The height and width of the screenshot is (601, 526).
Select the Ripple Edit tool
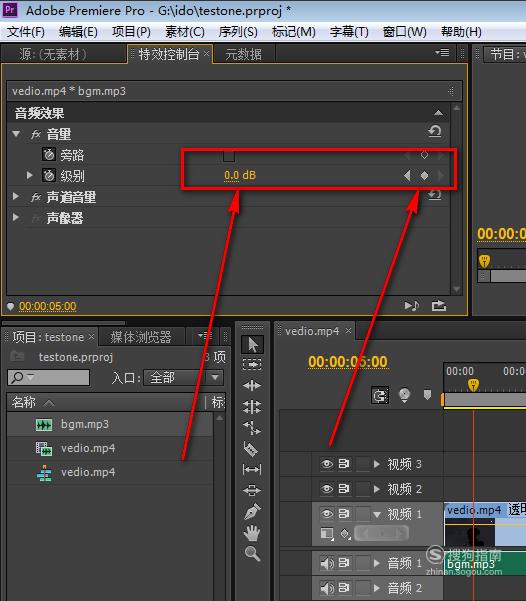252,385
